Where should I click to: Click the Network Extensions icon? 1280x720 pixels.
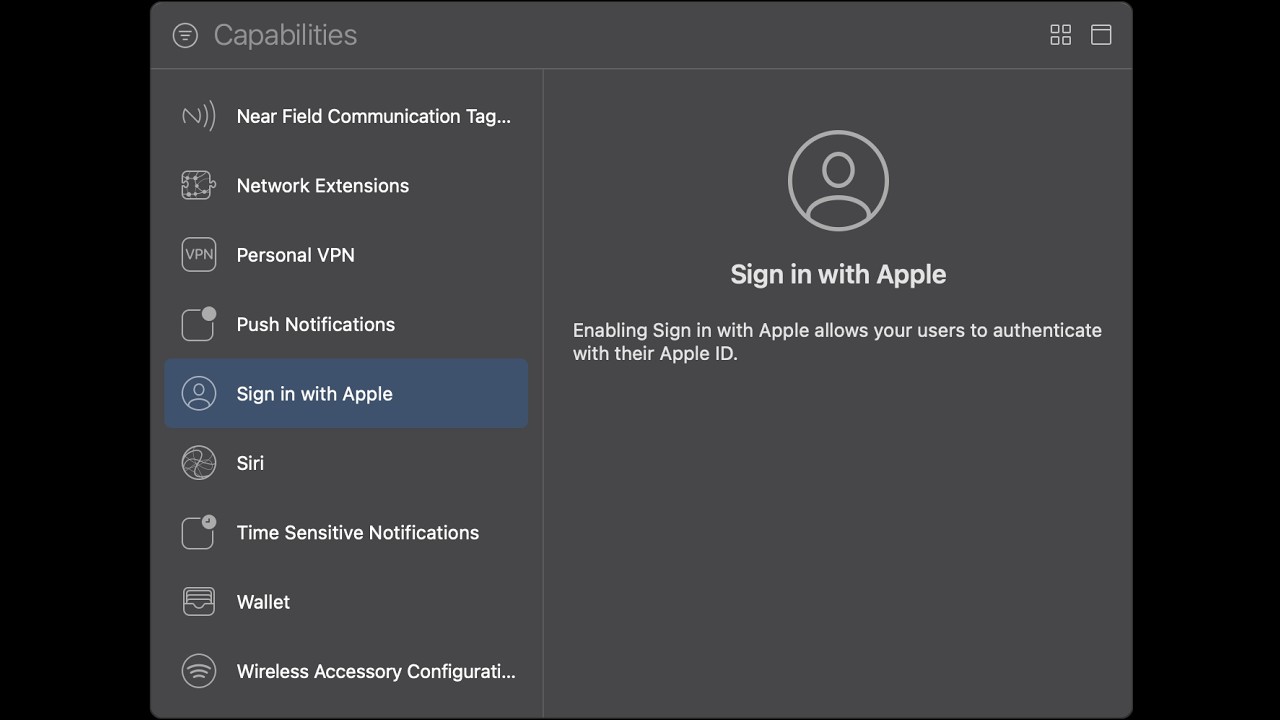[198, 185]
